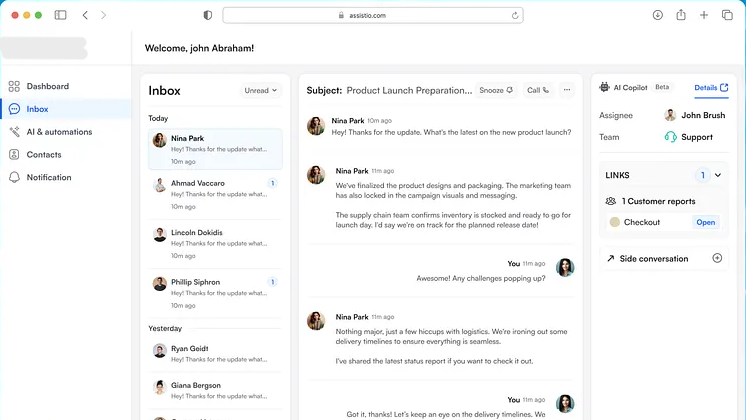Snooze this conversation
The image size is (746, 420).
[496, 90]
